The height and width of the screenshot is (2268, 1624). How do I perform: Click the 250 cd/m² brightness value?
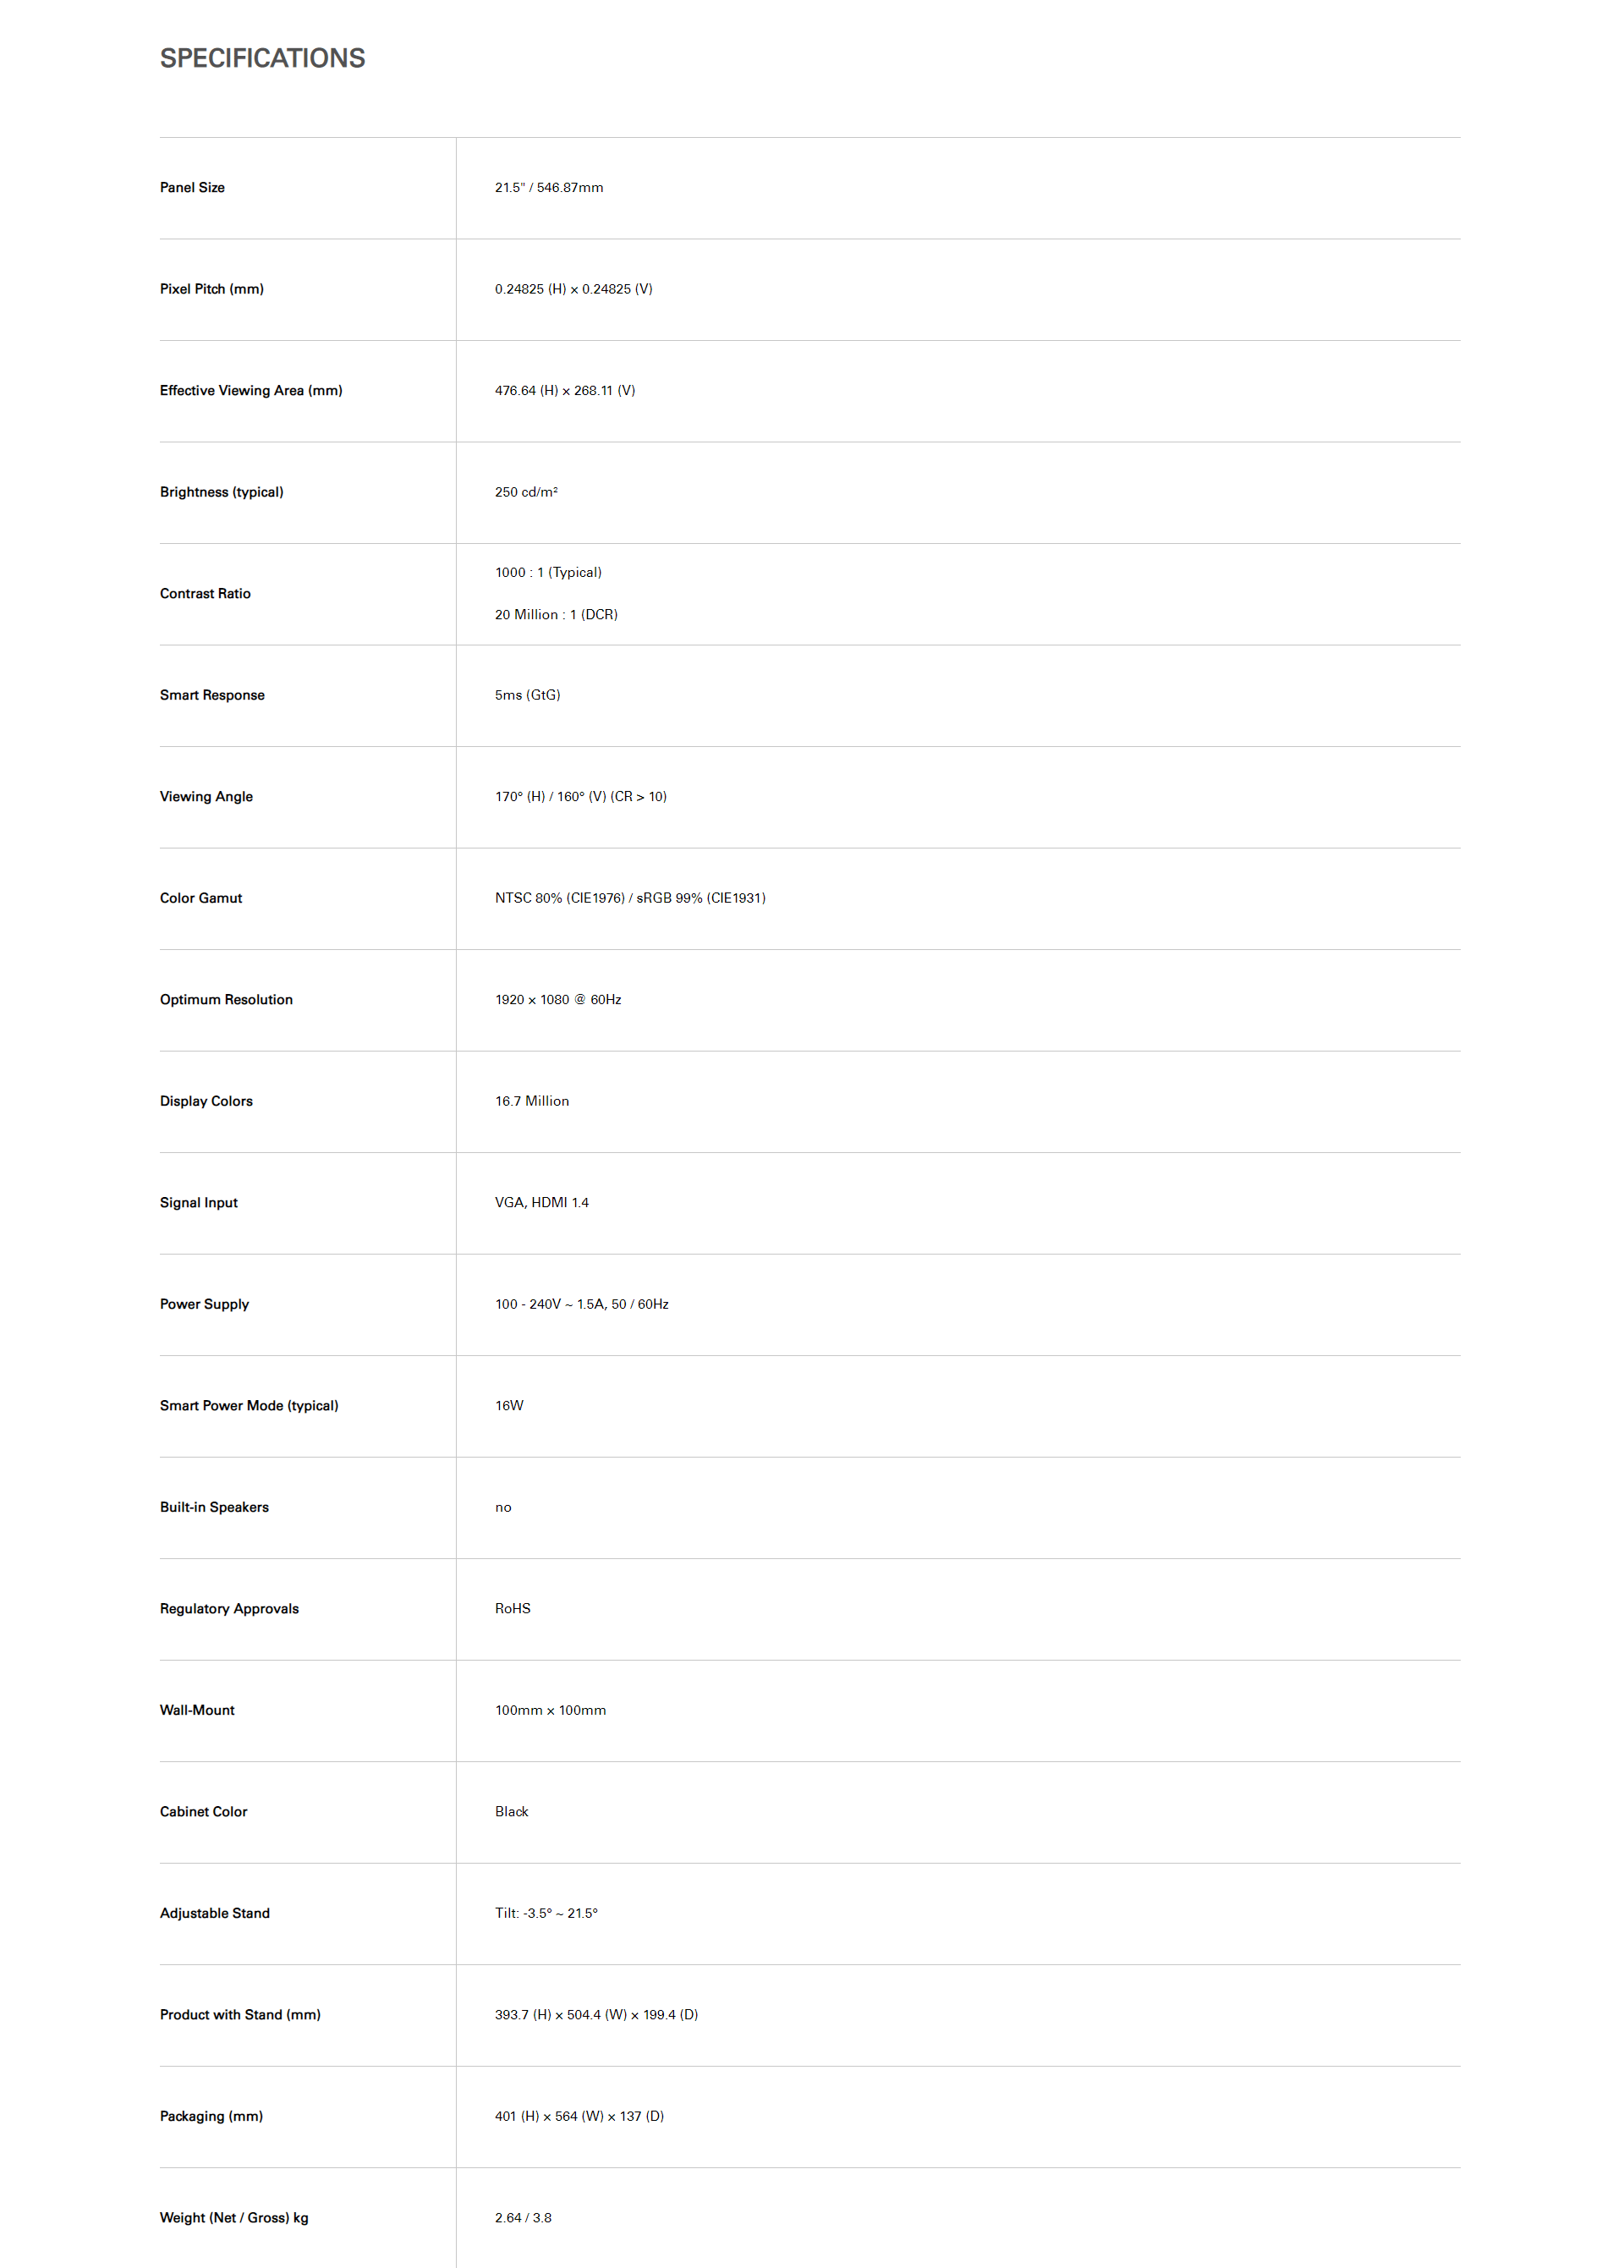click(526, 492)
